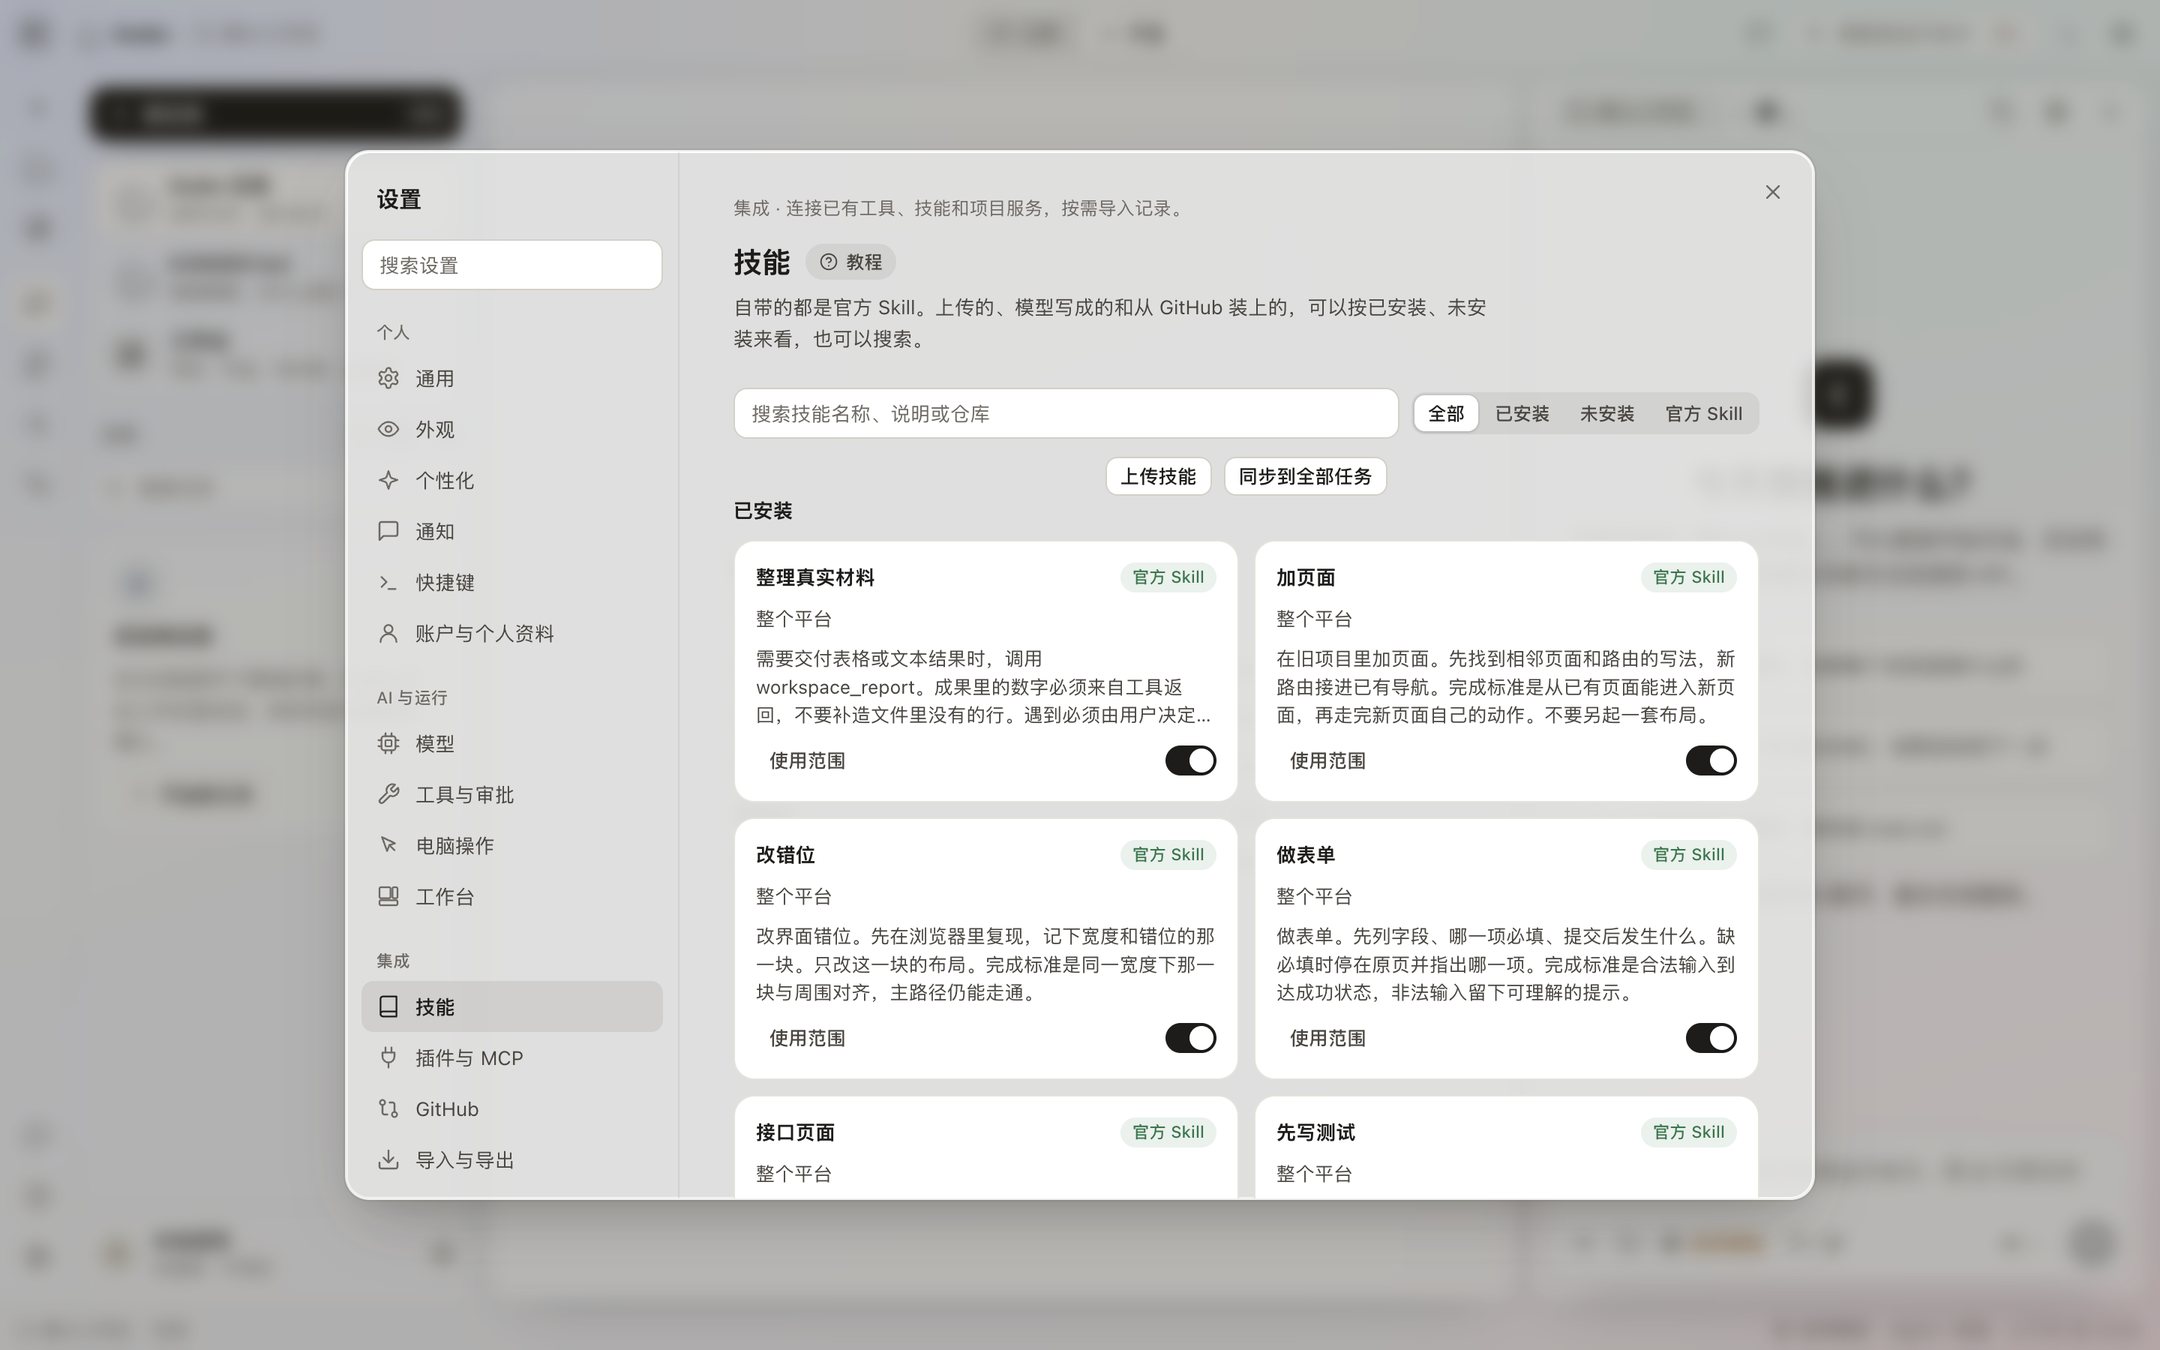Open 账户与个人资料 account settings
The image size is (2160, 1350).
[511, 633]
